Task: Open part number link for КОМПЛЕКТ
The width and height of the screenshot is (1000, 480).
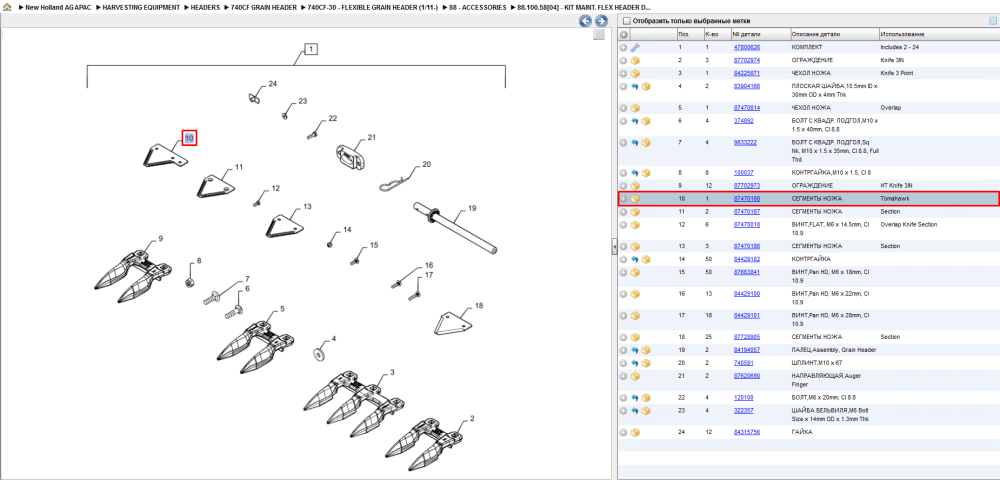Action: [746, 47]
